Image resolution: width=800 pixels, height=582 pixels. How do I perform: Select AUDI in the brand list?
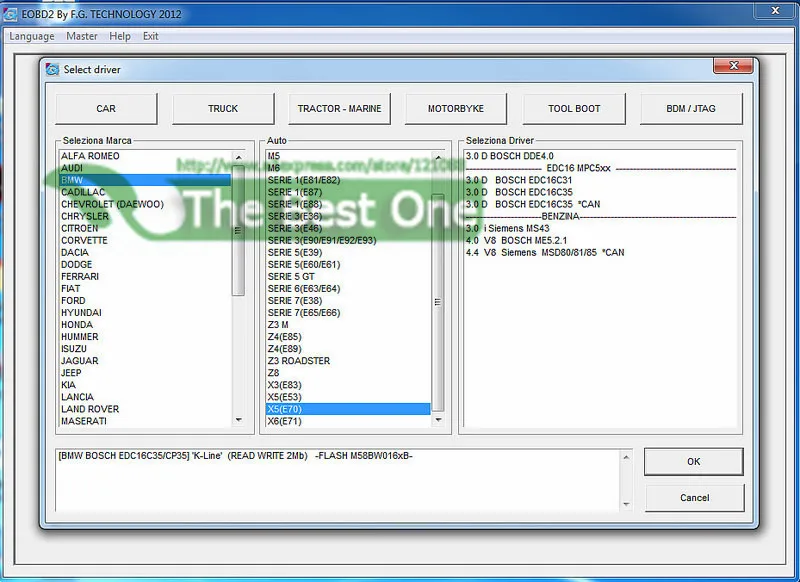(x=145, y=168)
